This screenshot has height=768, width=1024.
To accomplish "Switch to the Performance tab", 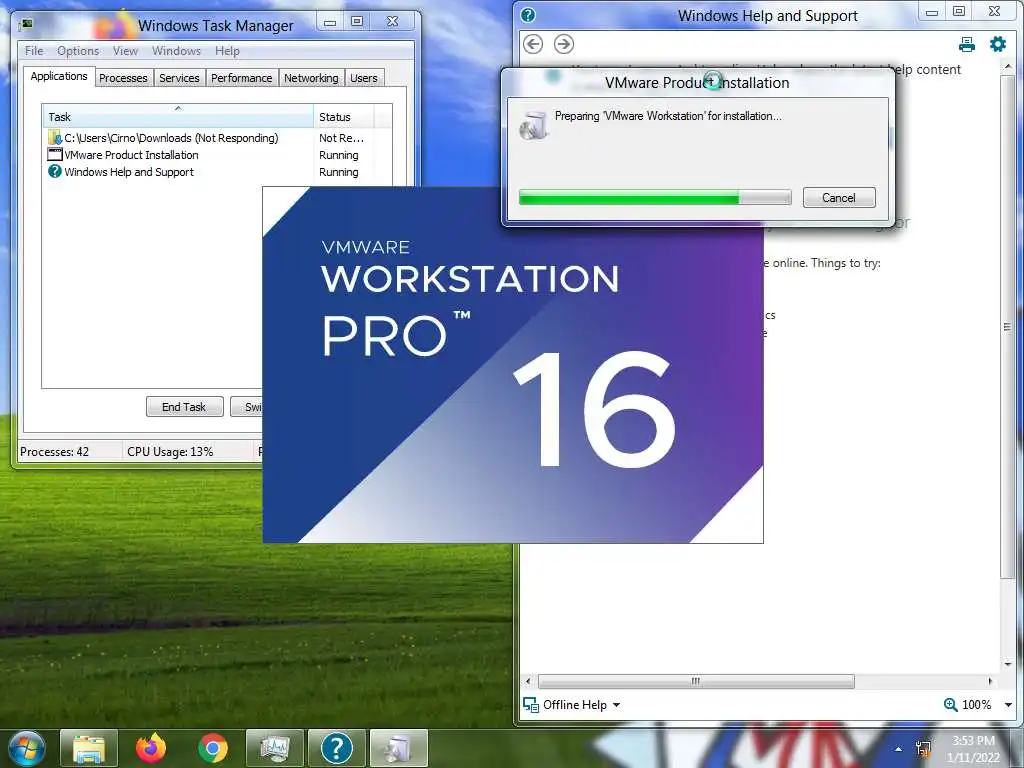I will [x=242, y=78].
